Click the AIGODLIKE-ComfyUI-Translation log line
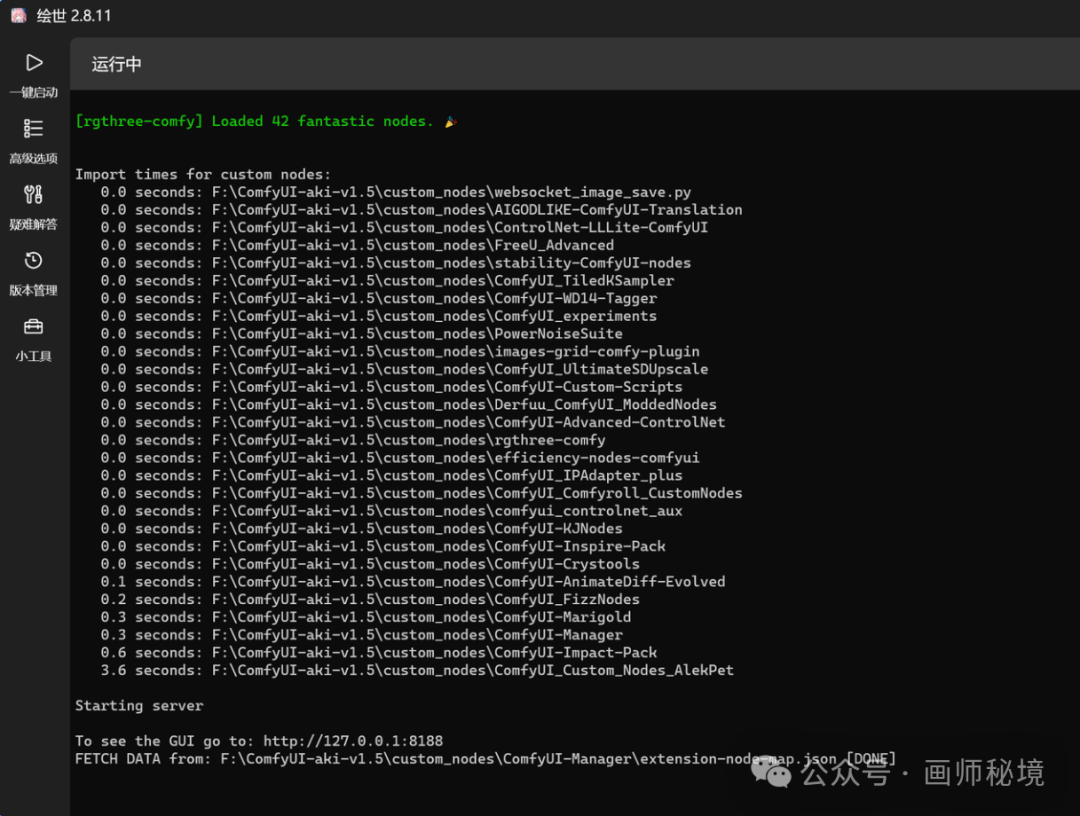This screenshot has width=1080, height=816. pyautogui.click(x=422, y=210)
